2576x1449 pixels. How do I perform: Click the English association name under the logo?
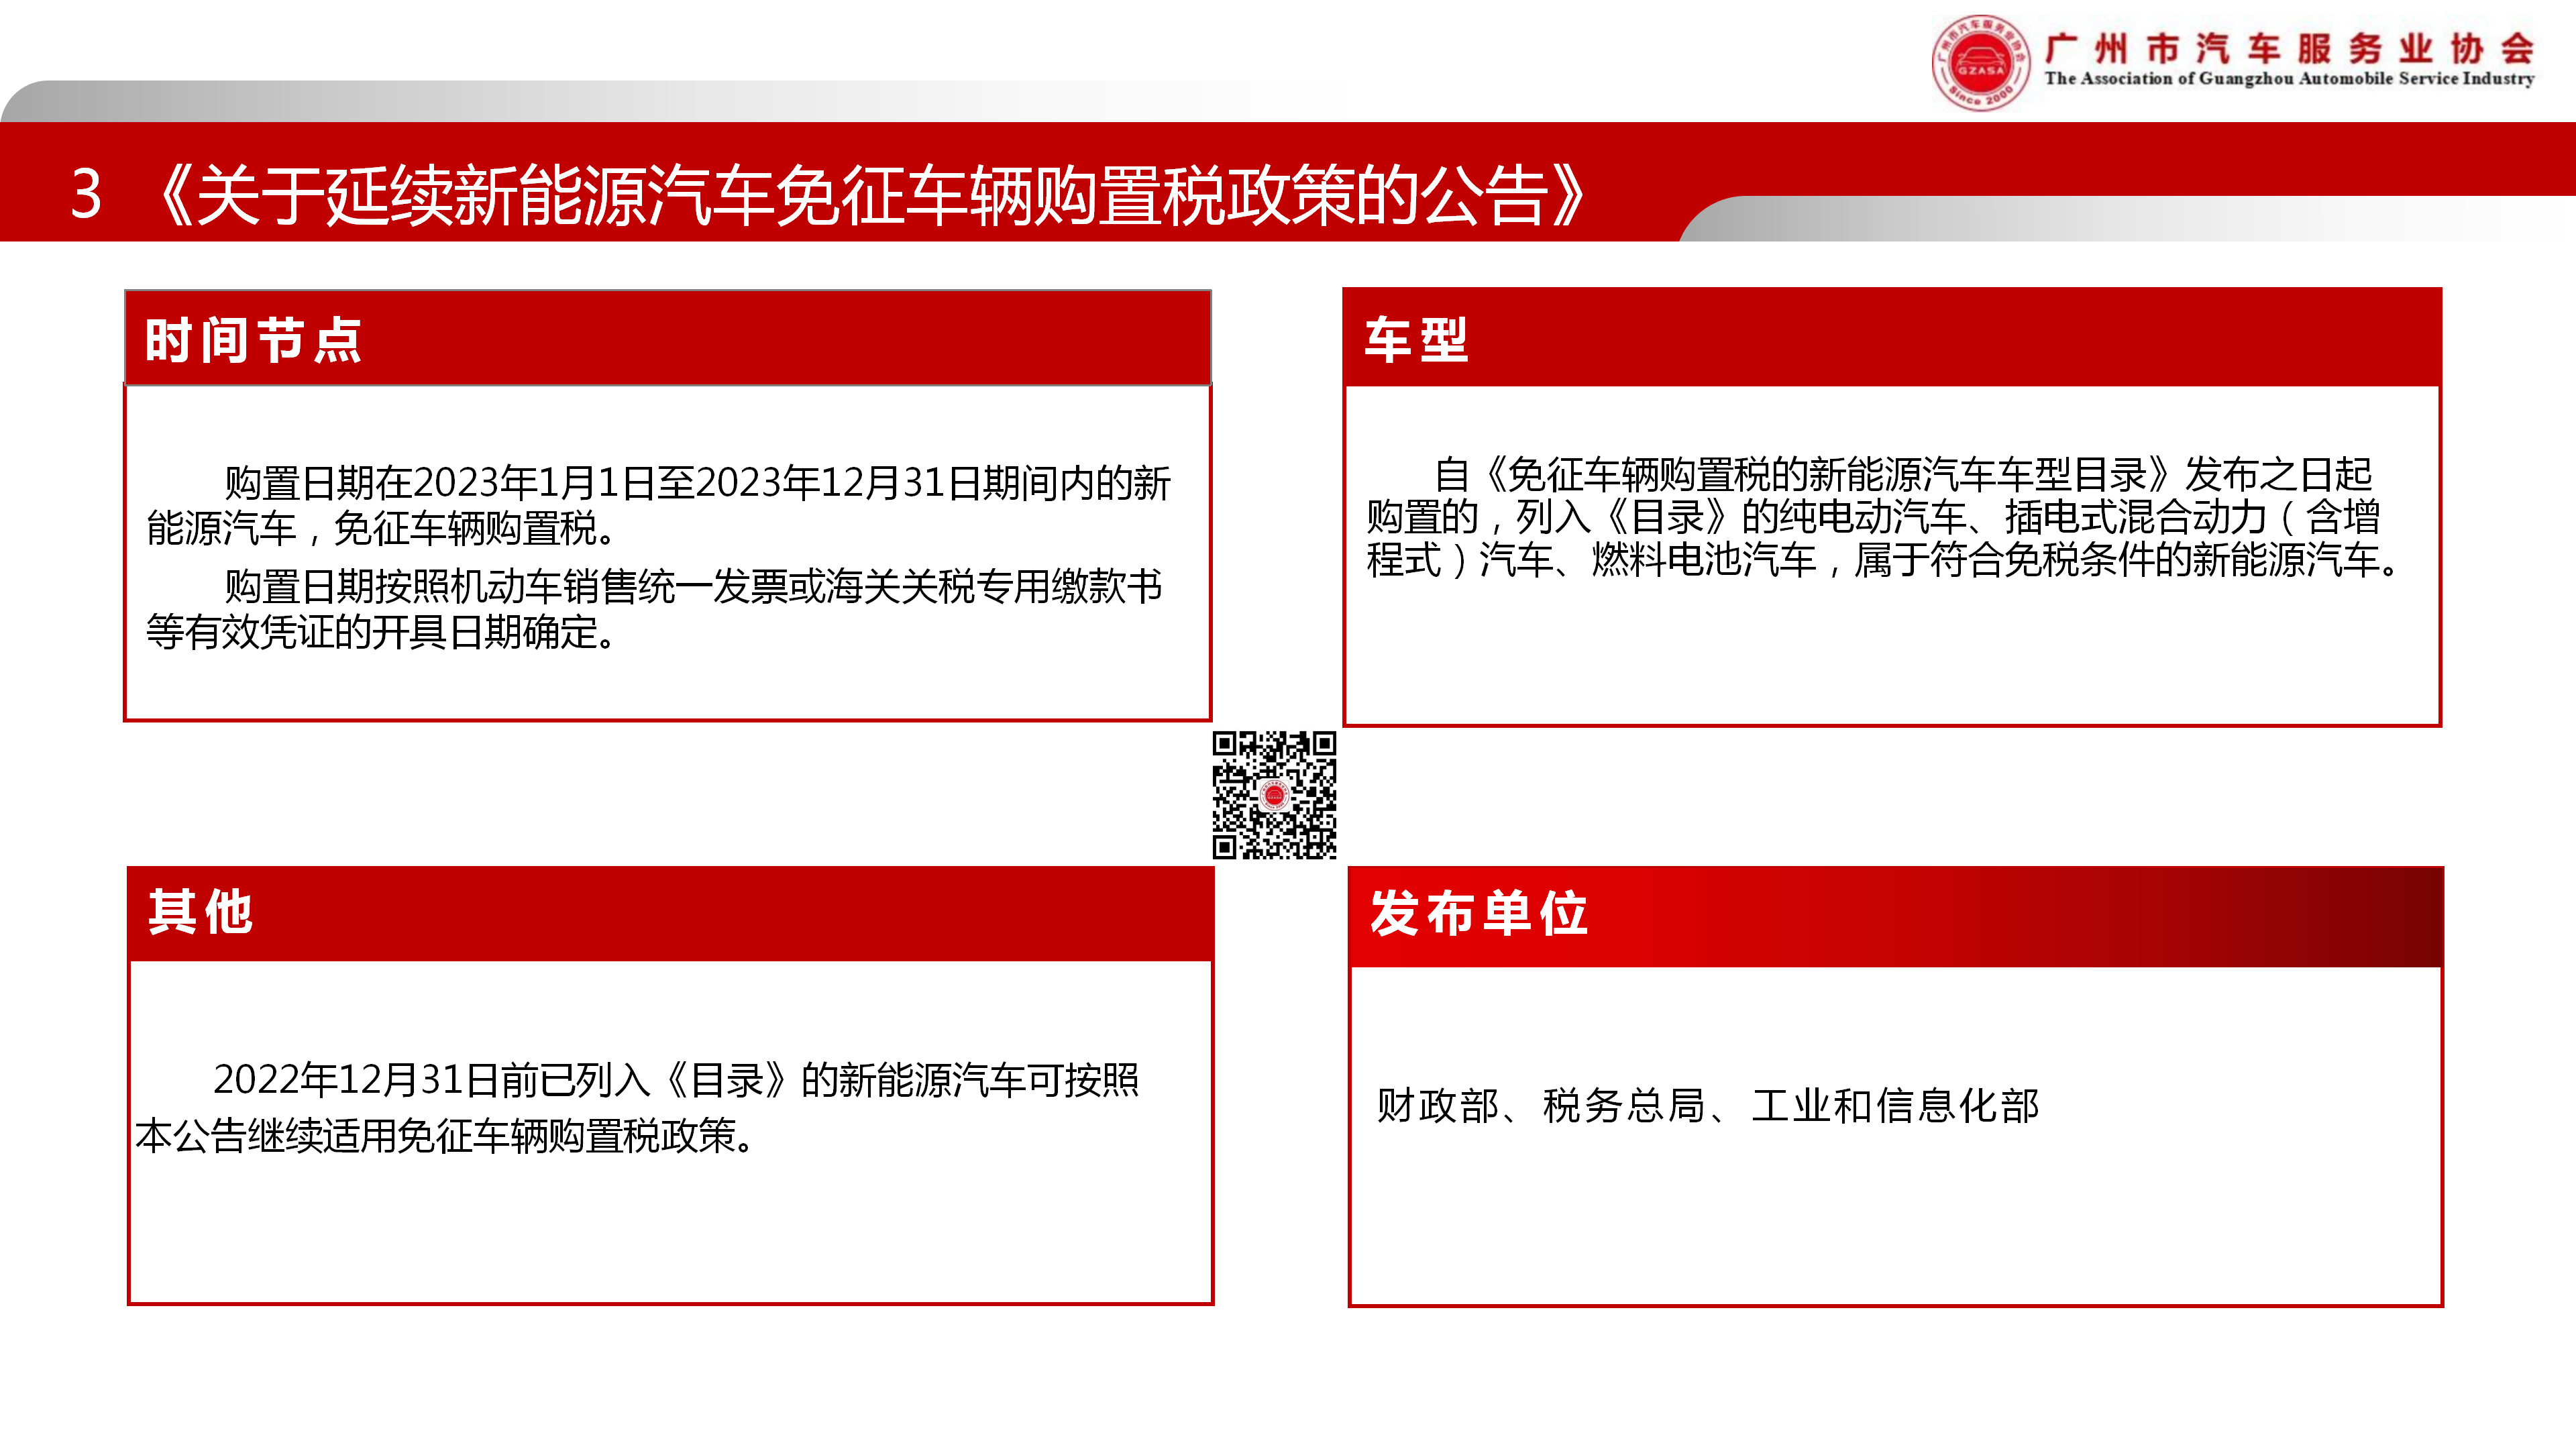tap(2289, 79)
